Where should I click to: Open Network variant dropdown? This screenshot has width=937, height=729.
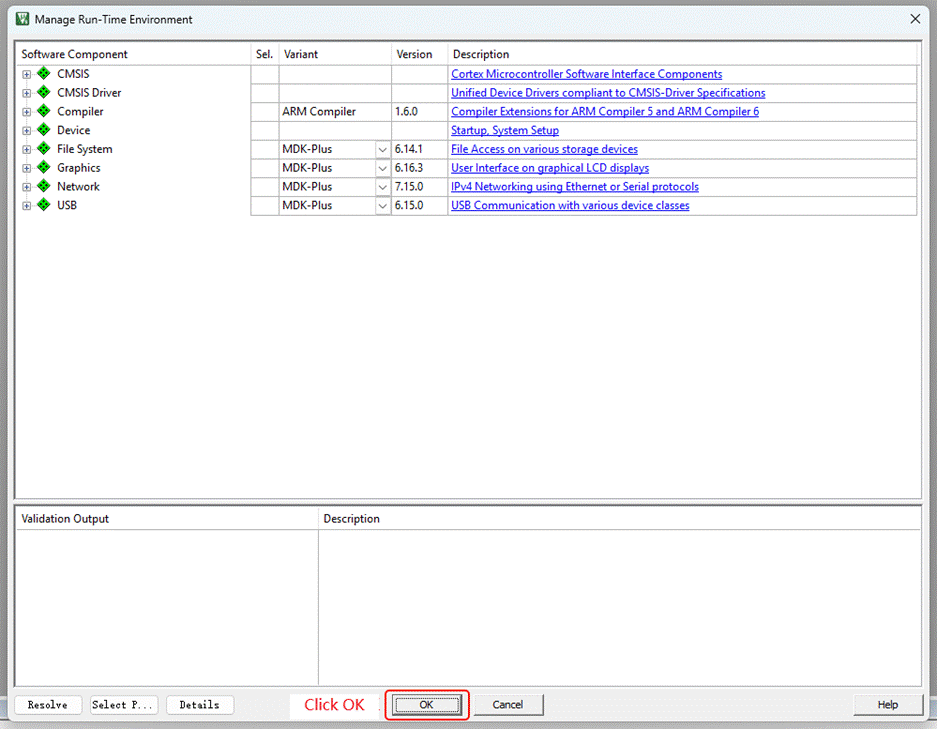(x=382, y=187)
